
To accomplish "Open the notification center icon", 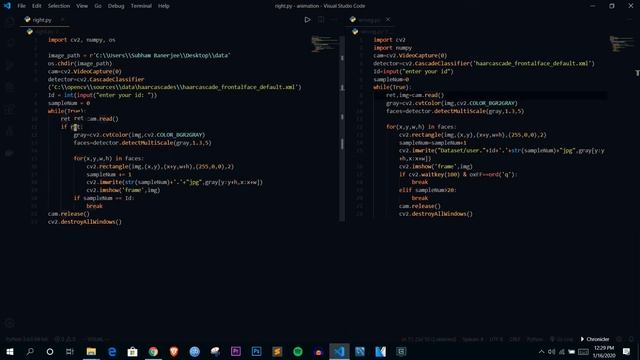I will coord(627,351).
